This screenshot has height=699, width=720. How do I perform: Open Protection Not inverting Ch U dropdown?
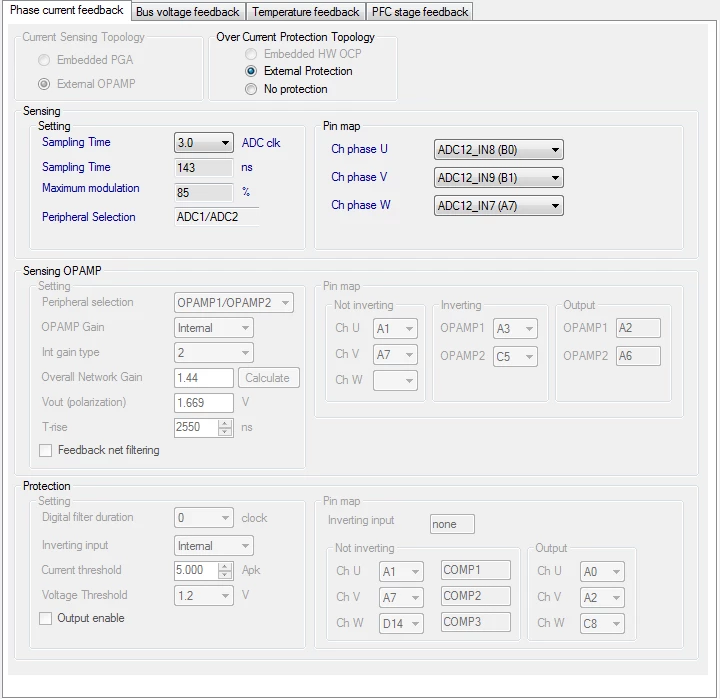(x=401, y=572)
